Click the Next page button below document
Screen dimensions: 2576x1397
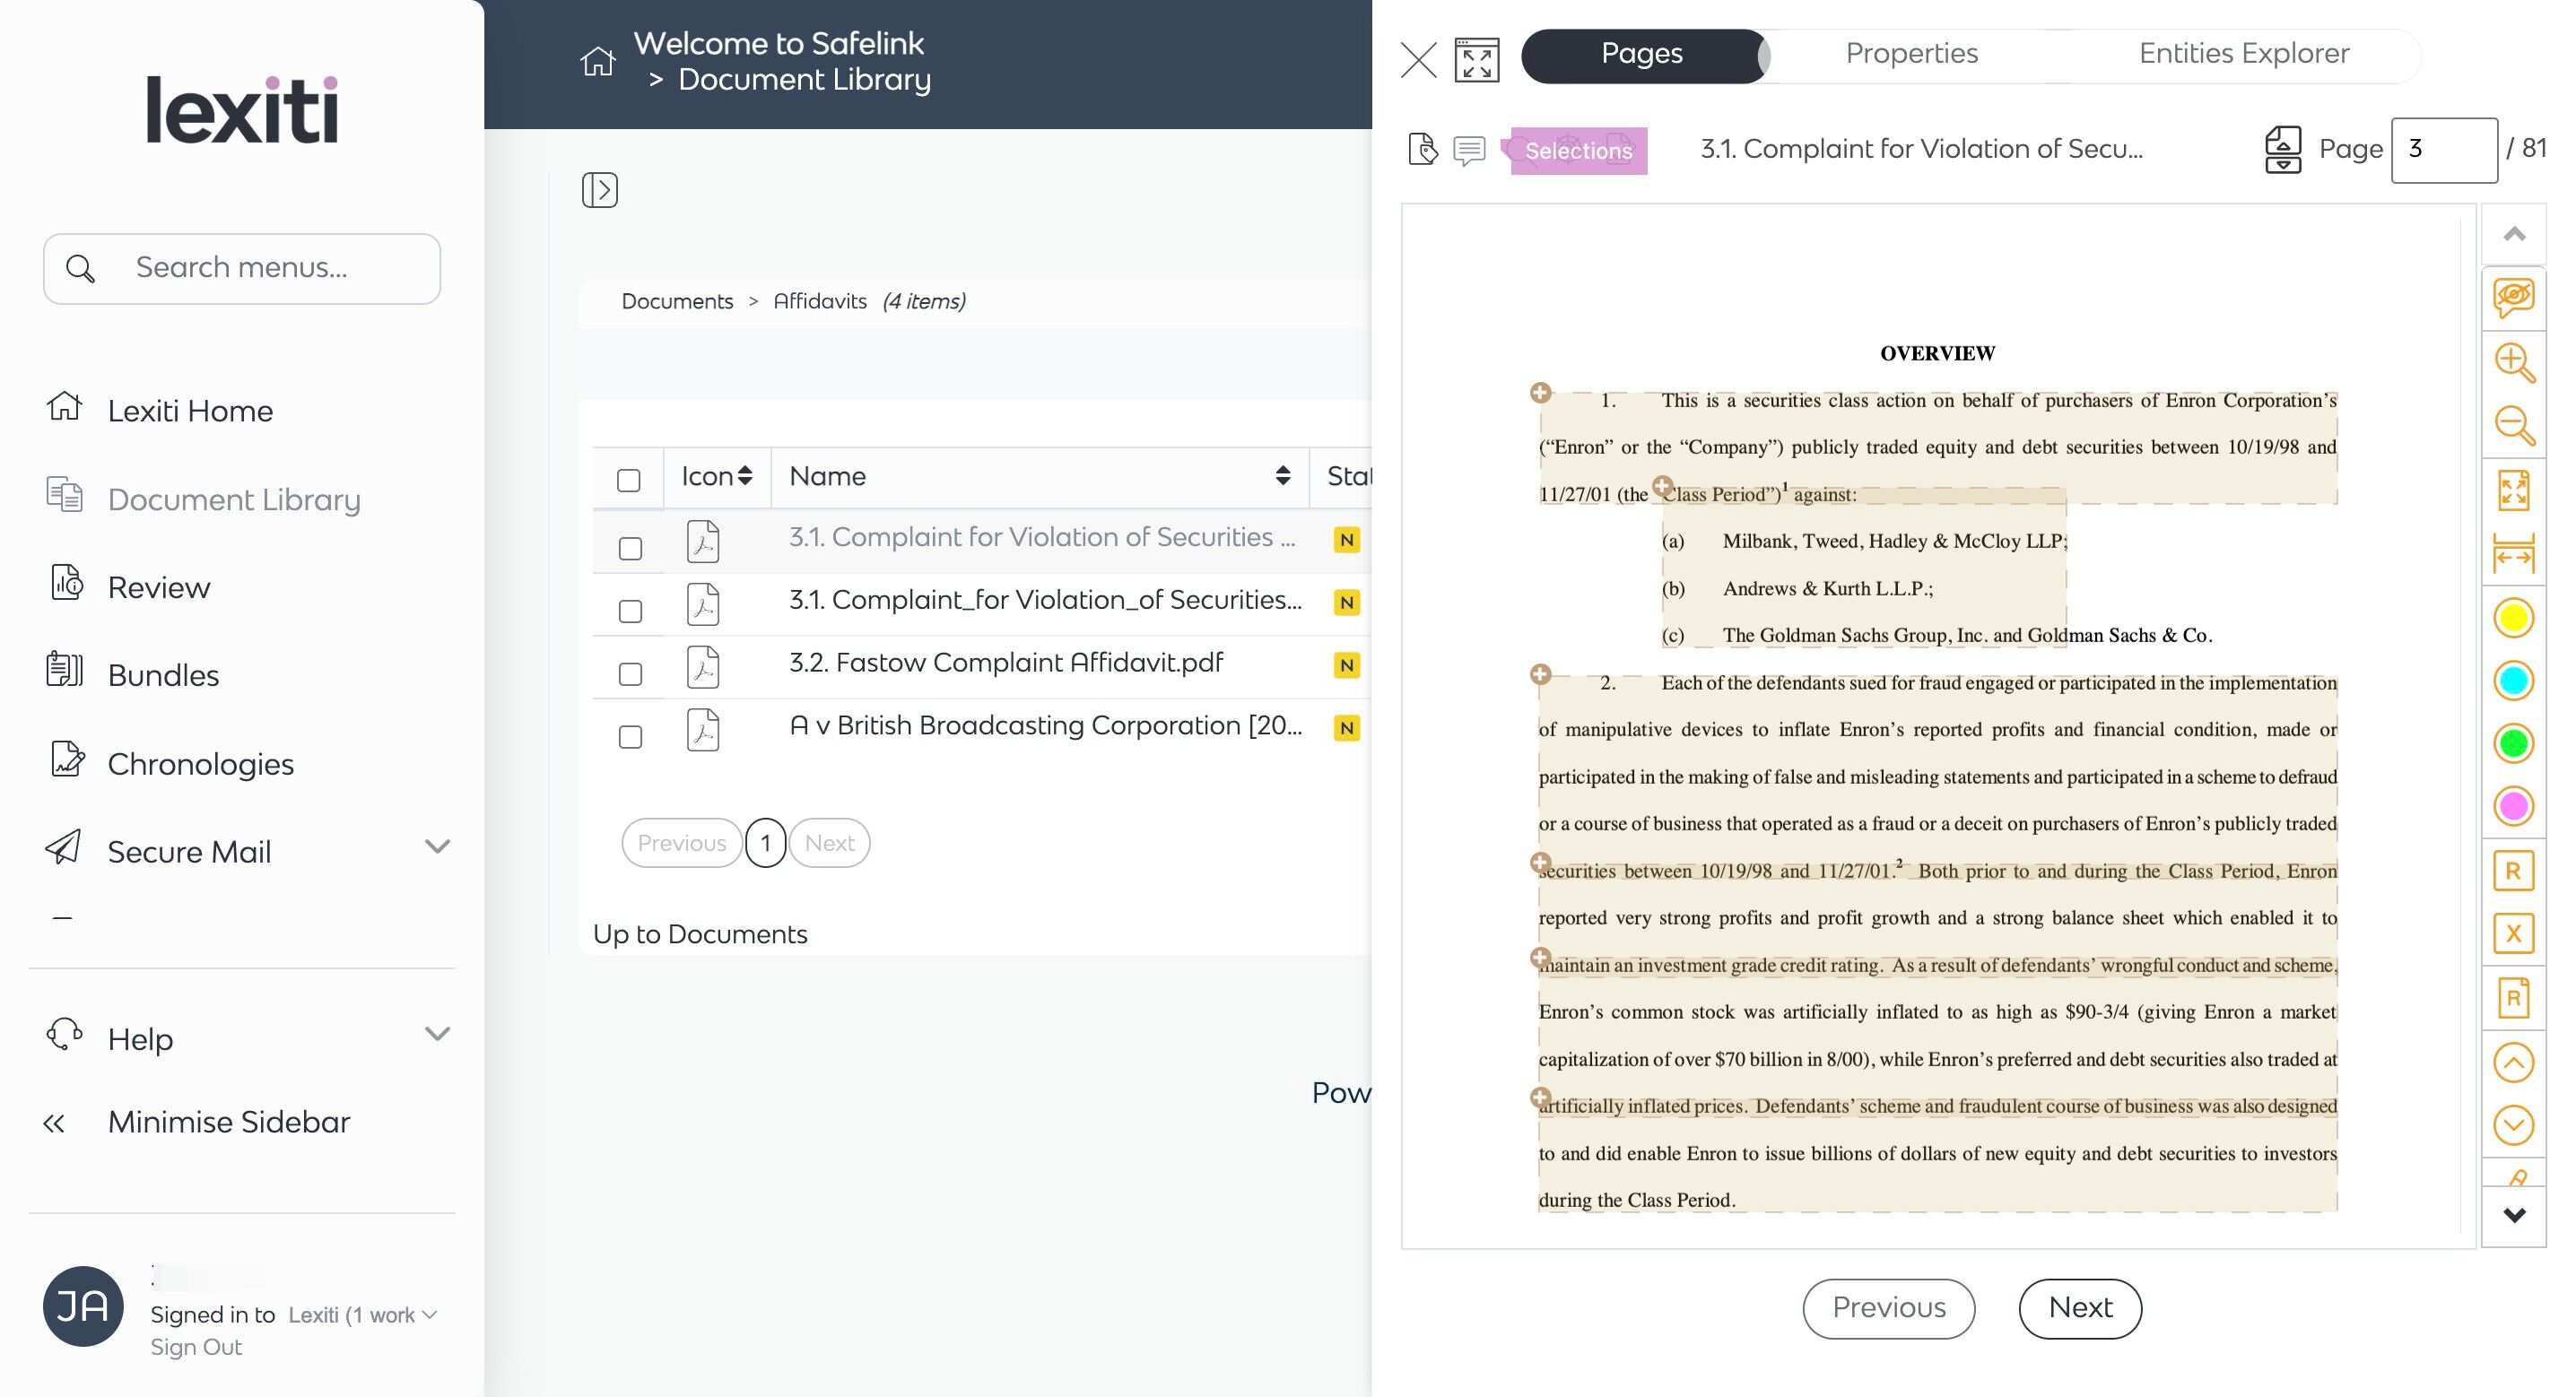tap(2079, 1307)
